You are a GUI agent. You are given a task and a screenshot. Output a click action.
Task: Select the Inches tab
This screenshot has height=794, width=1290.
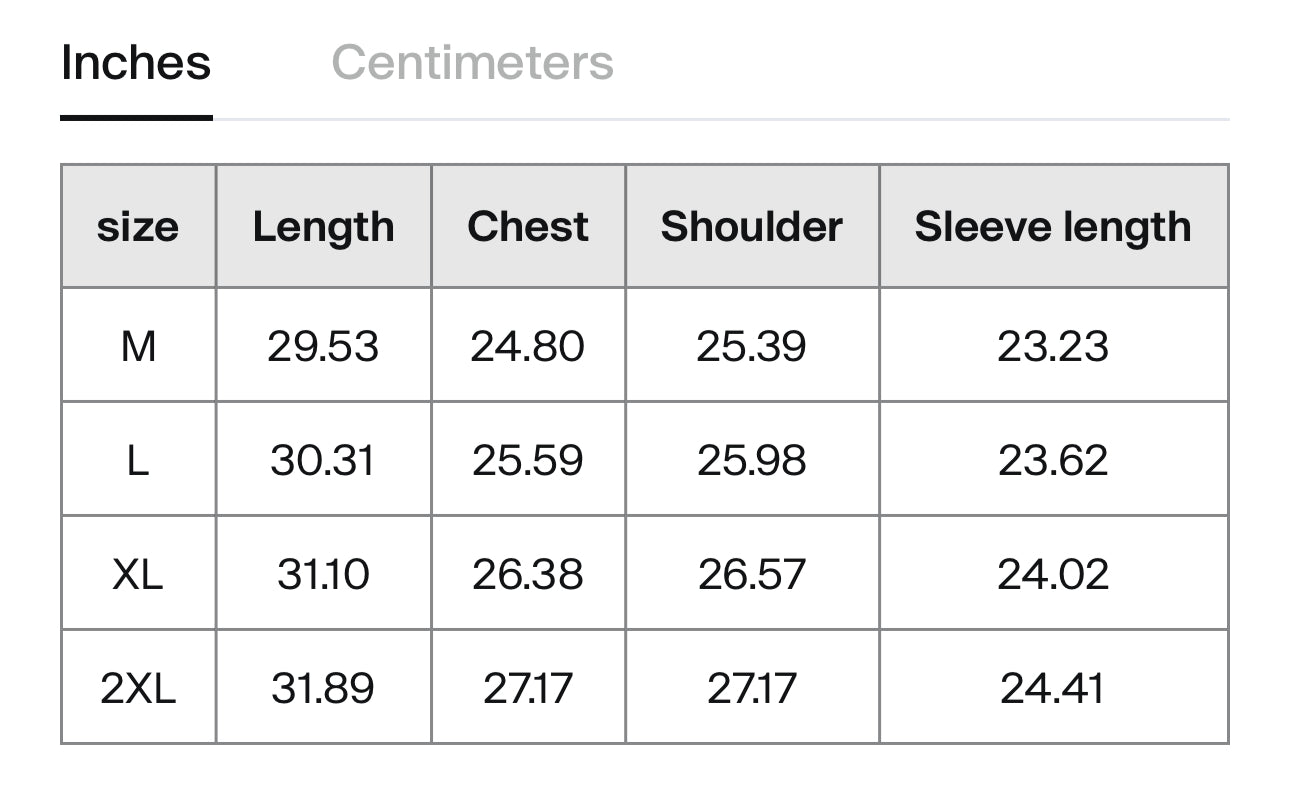(136, 63)
